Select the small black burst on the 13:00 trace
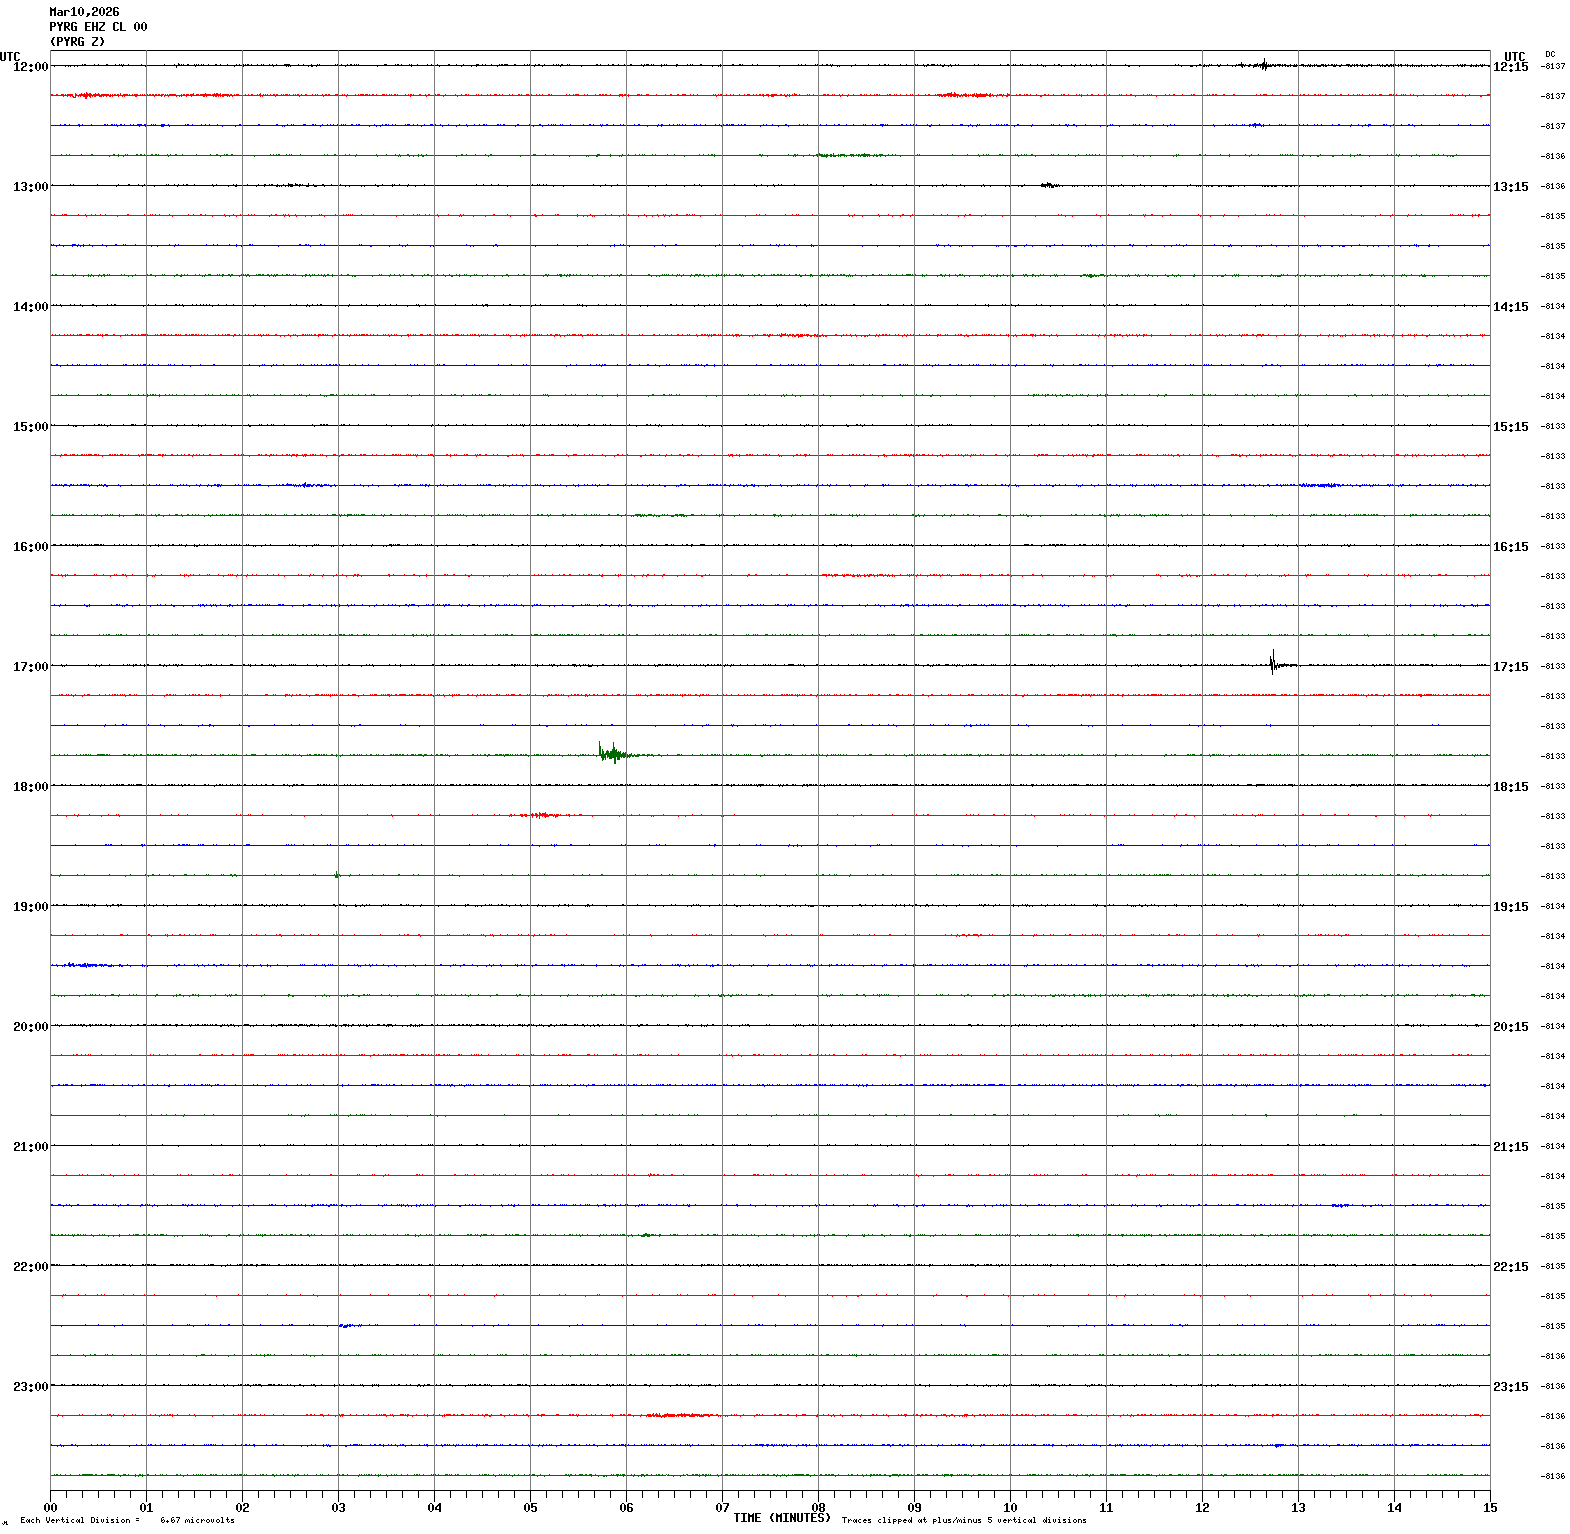This screenshot has width=1570, height=1534. (1047, 185)
